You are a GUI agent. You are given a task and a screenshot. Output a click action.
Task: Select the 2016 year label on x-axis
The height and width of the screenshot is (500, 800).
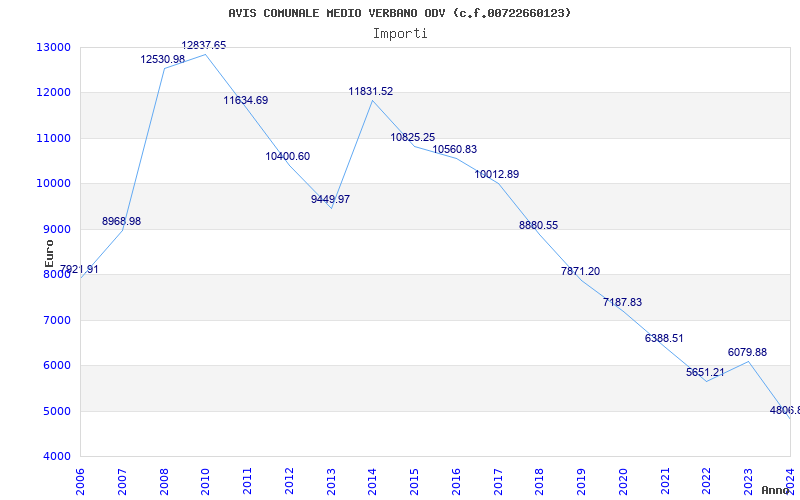(x=456, y=481)
